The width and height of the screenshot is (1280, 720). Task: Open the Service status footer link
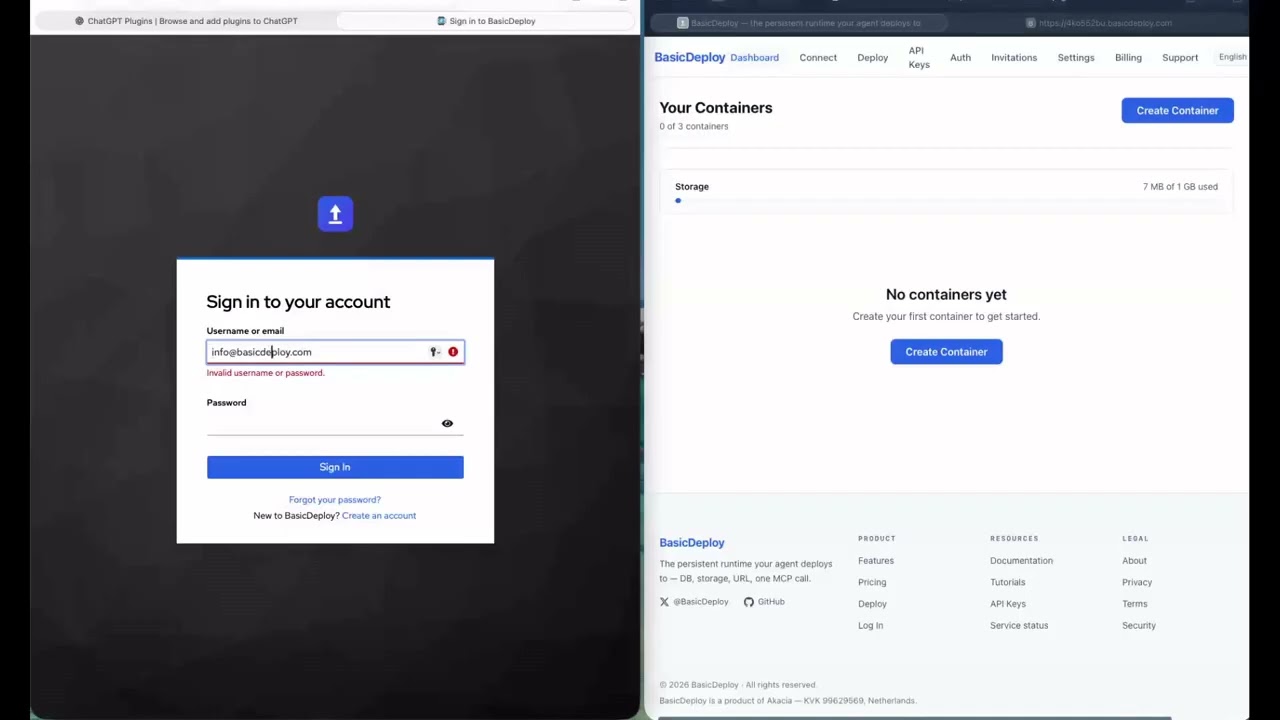(1019, 626)
